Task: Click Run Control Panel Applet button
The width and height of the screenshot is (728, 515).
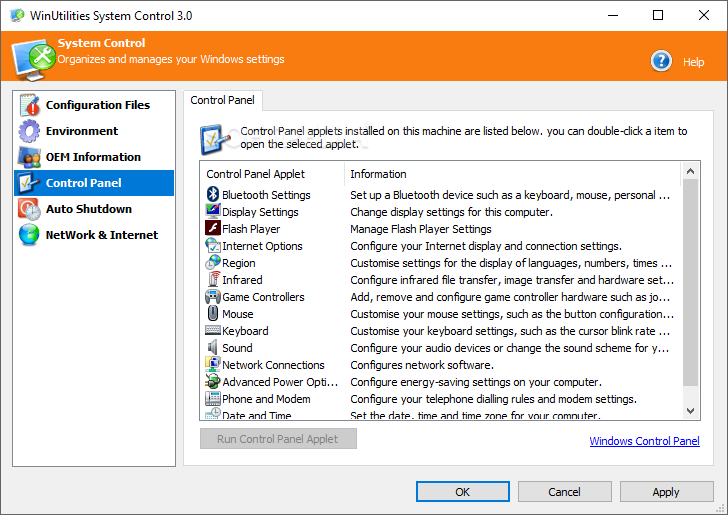Action: [278, 439]
